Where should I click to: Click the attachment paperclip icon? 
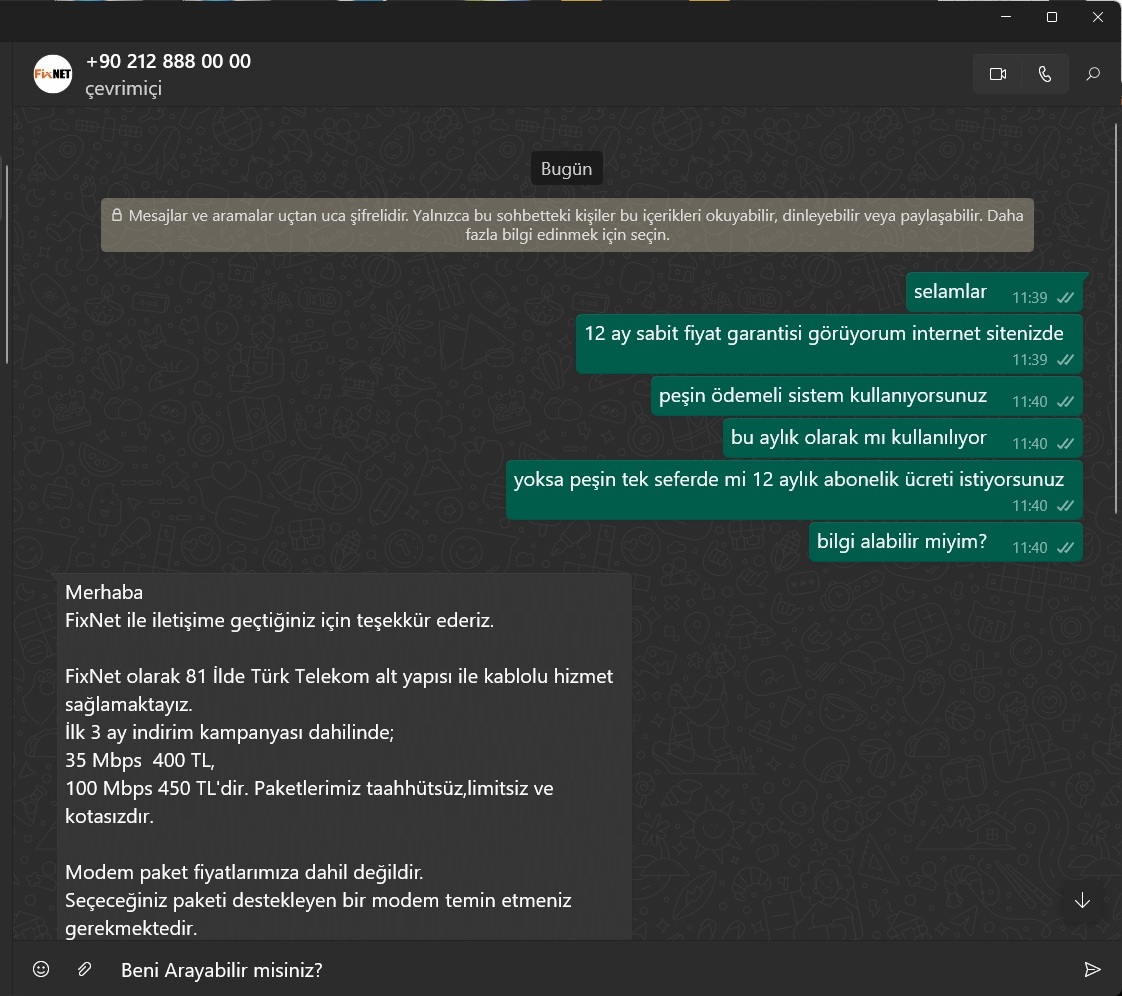coord(85,969)
